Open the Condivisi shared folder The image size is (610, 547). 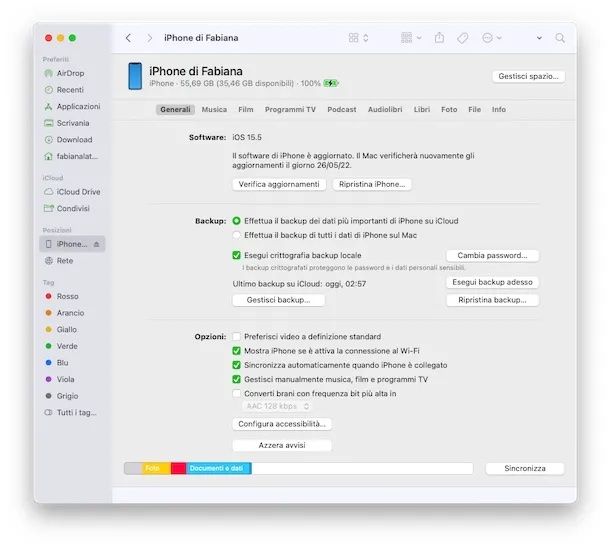[67, 209]
